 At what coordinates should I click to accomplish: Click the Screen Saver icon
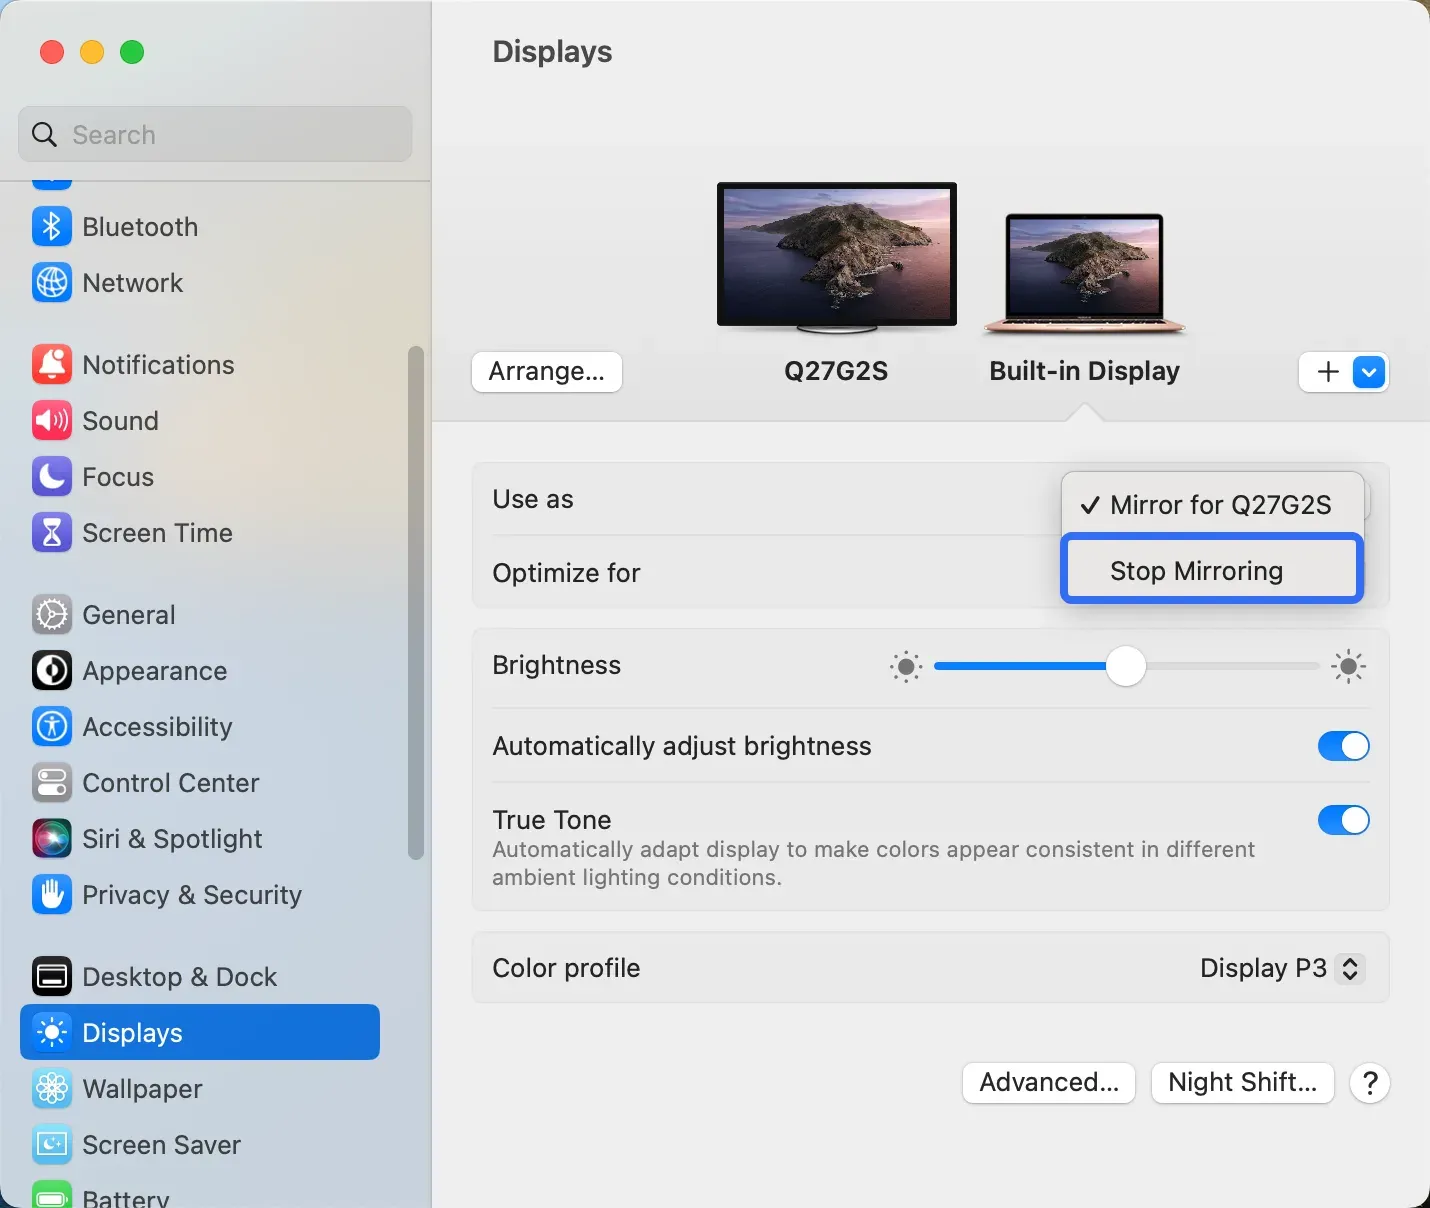(x=52, y=1145)
